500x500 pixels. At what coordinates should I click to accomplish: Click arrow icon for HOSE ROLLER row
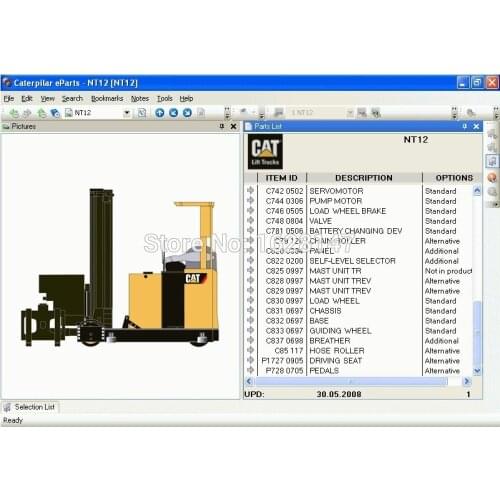click(250, 350)
